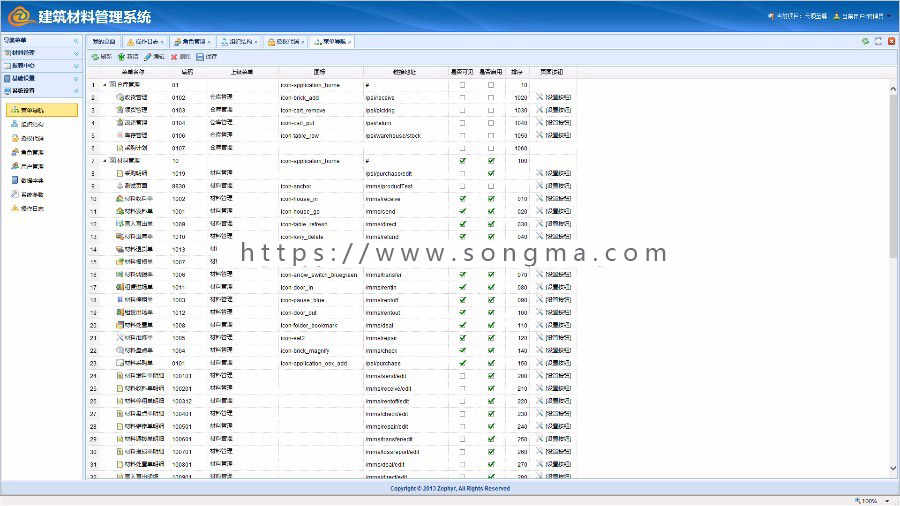
Task: Click the 数据字典 icon in left sidebar
Action: tap(15, 180)
